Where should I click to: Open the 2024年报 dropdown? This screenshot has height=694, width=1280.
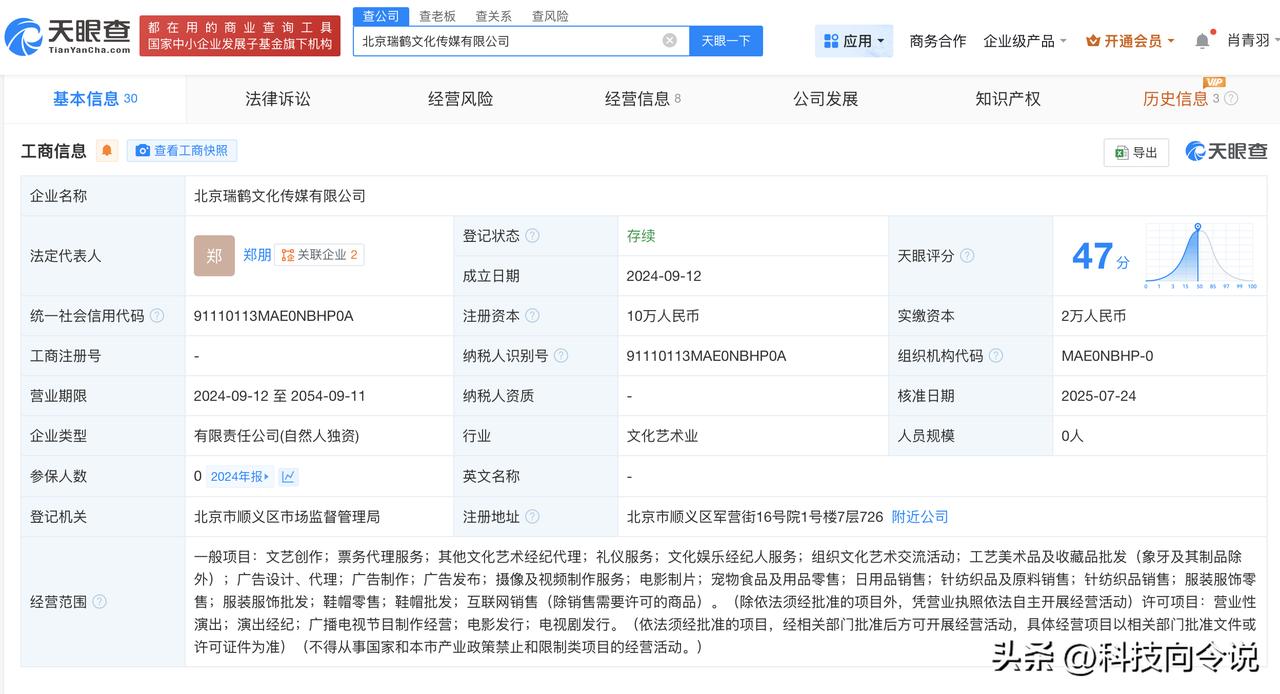click(239, 477)
